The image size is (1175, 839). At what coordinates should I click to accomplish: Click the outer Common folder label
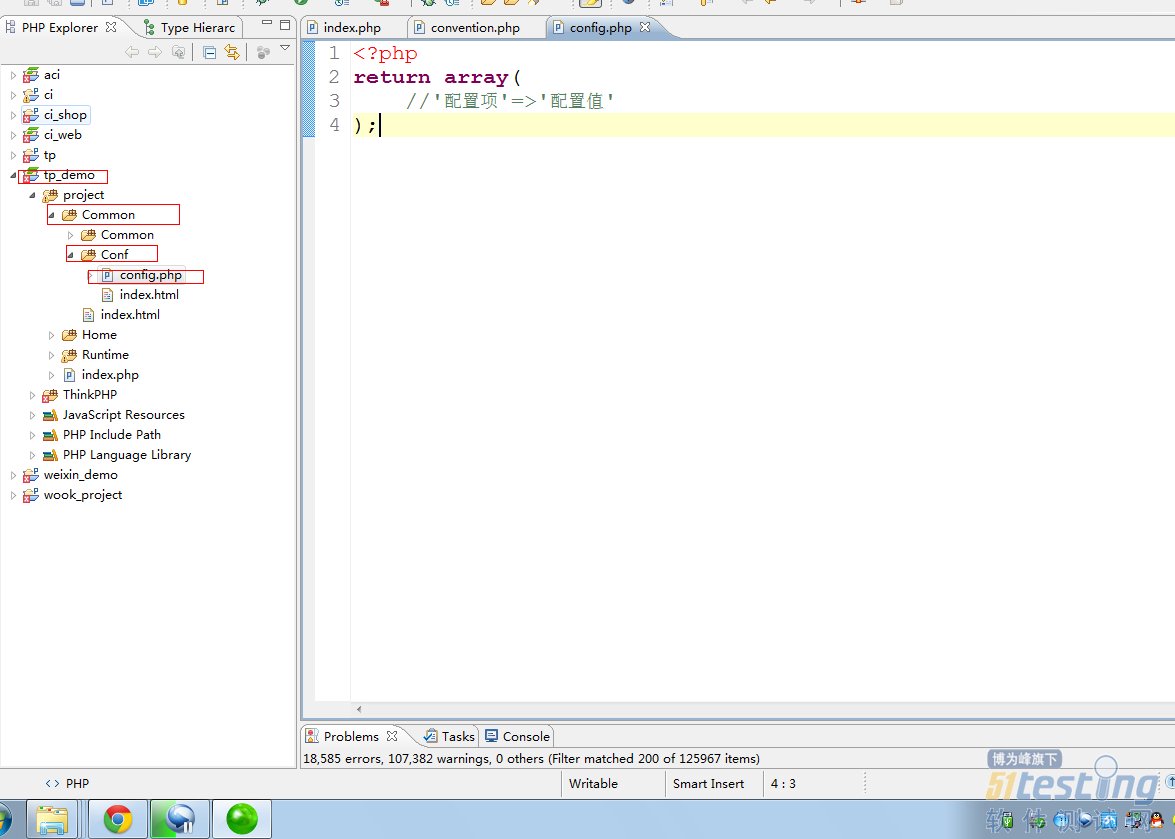pos(108,215)
